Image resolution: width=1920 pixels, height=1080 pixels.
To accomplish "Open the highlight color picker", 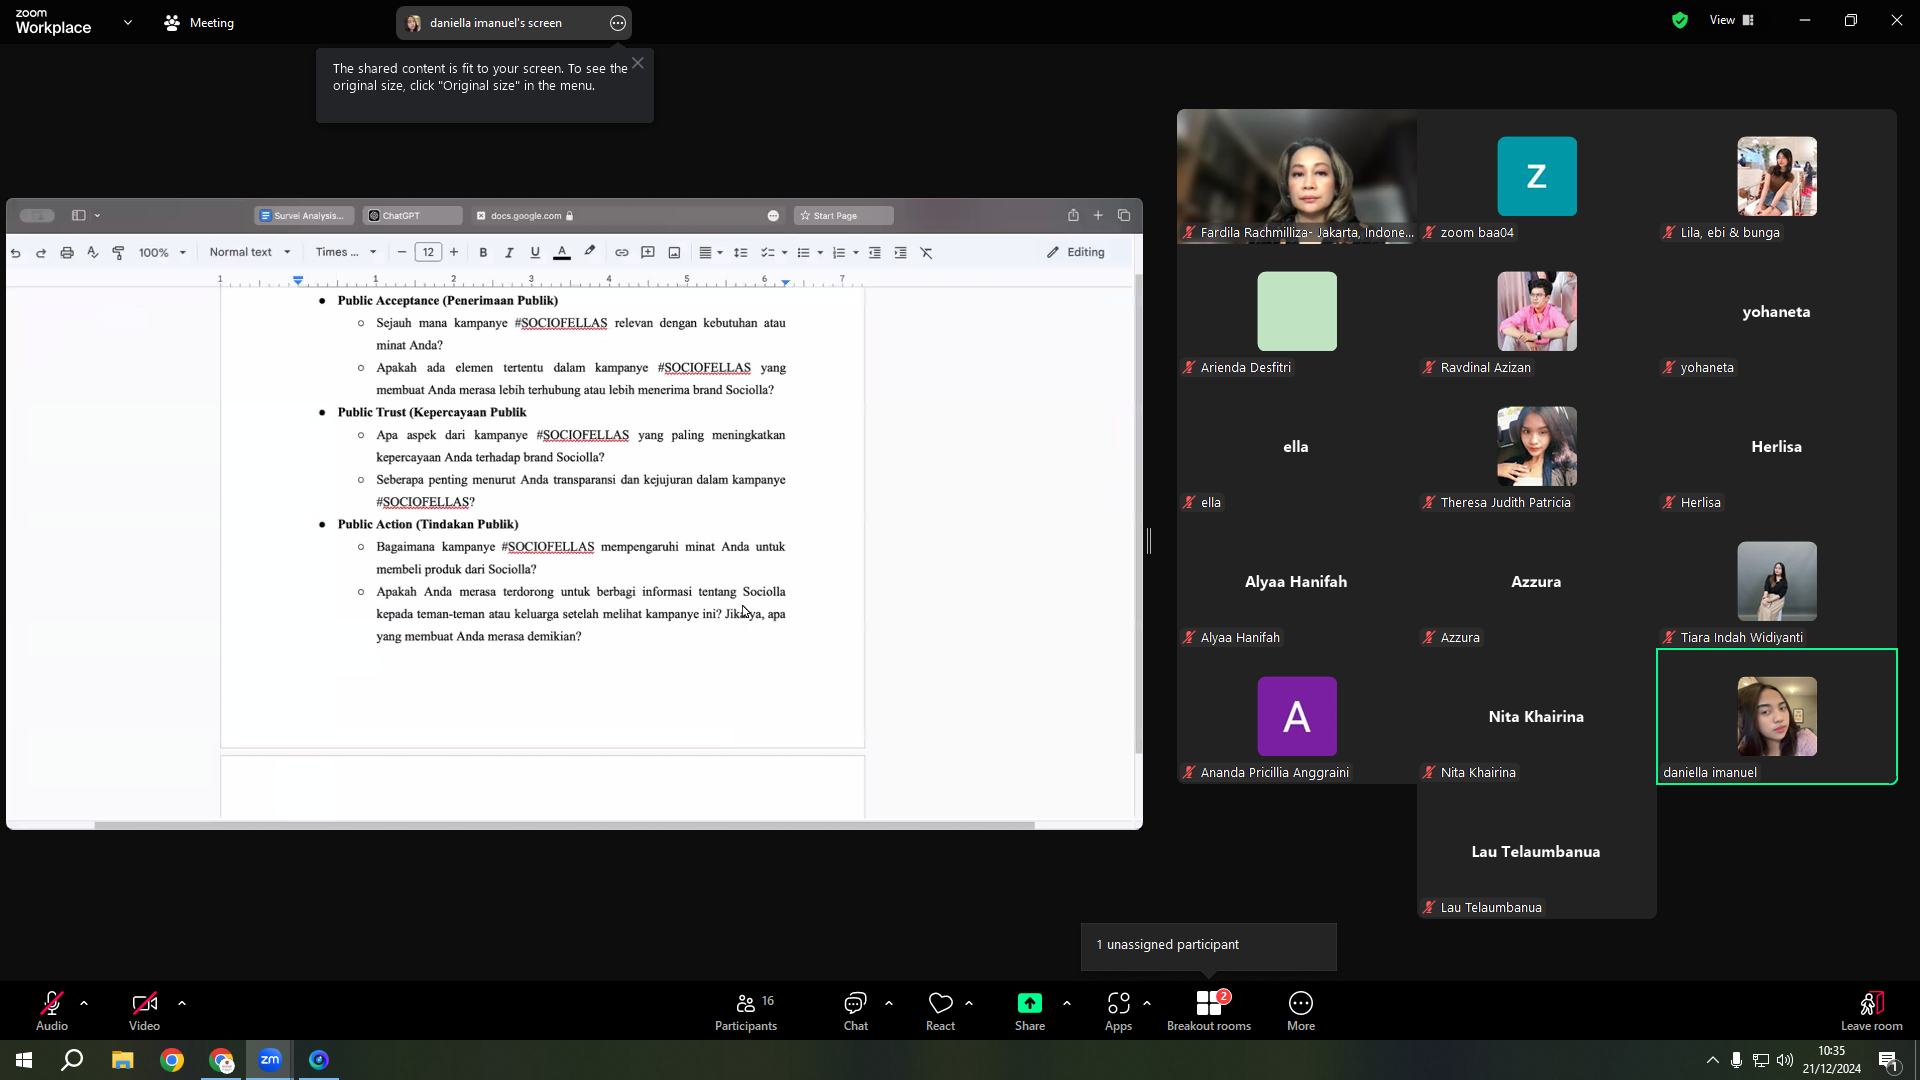I will [589, 252].
